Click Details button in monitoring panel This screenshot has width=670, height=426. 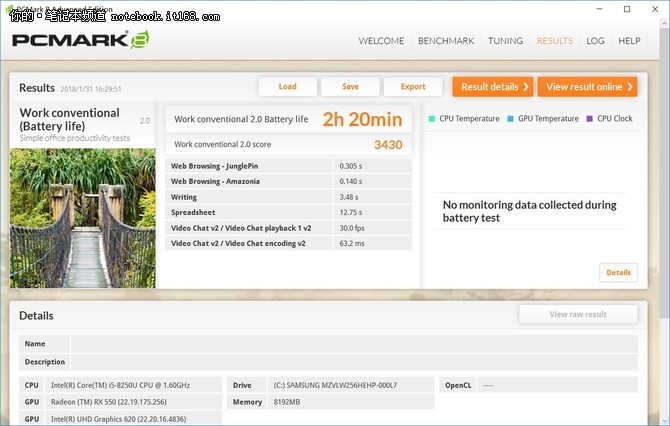point(618,272)
